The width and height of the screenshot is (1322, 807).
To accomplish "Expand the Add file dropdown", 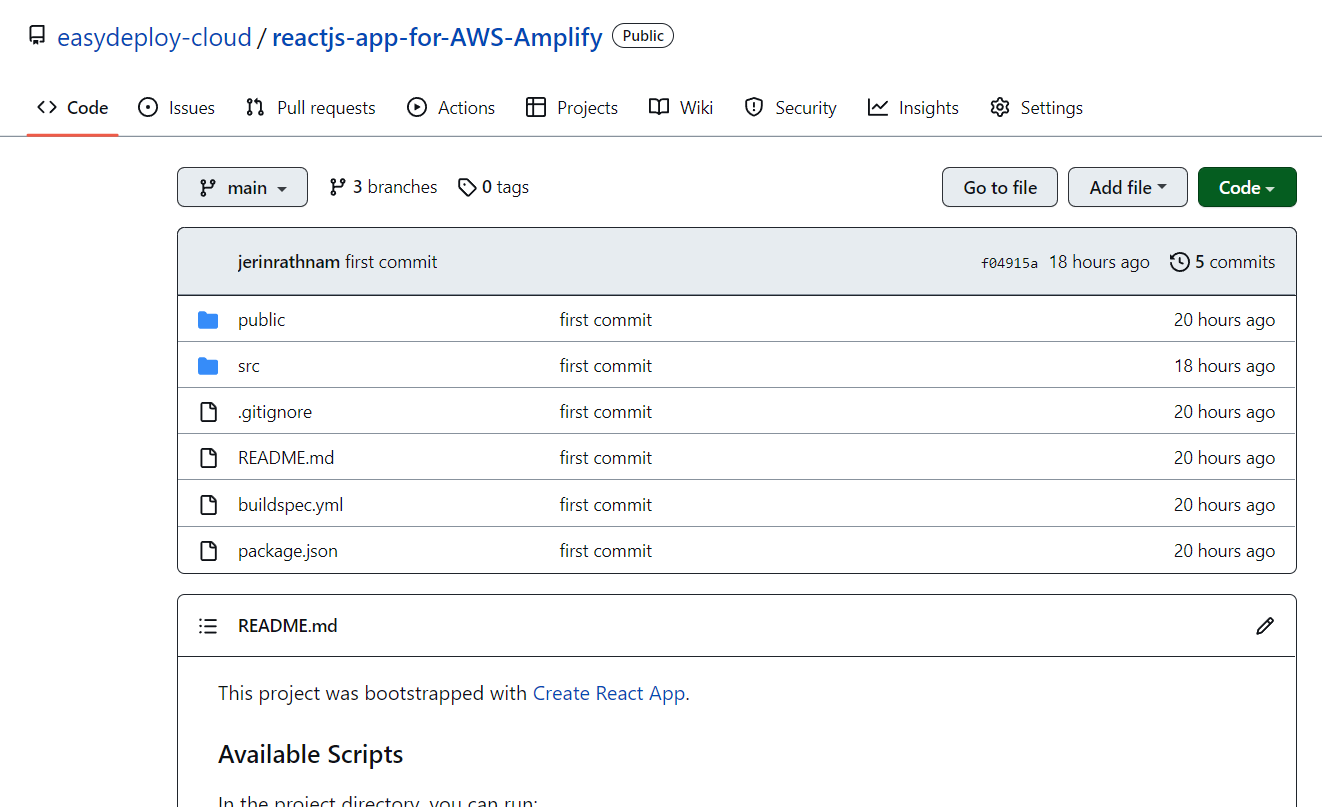I will tap(1128, 187).
